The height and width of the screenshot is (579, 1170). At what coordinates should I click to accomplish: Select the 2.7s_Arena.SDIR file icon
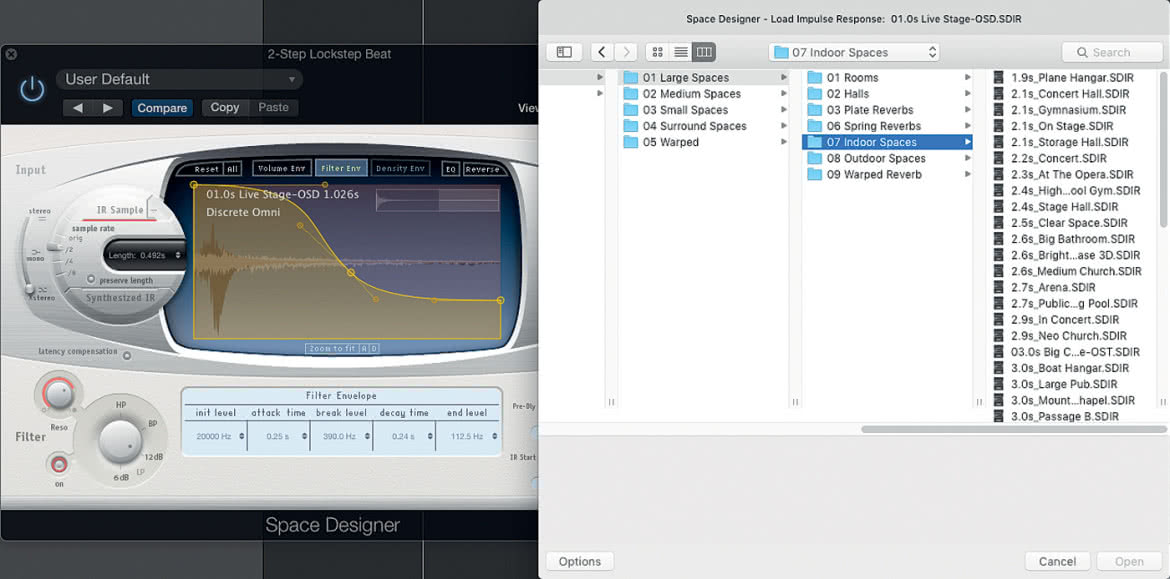[x=998, y=287]
